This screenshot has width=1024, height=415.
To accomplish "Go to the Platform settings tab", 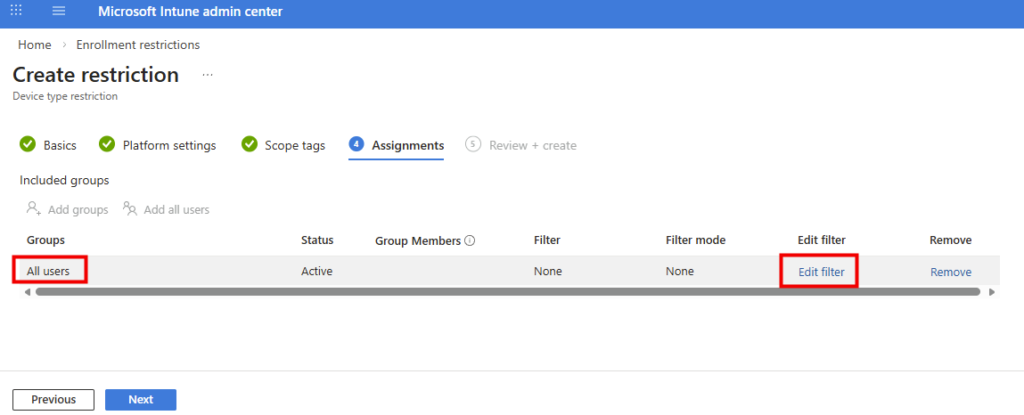I will [169, 145].
